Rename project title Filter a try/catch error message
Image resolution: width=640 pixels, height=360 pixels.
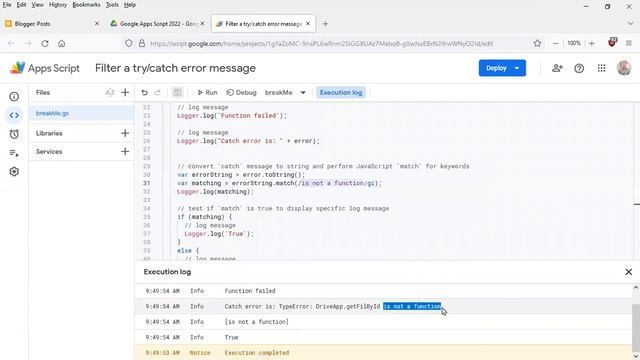click(x=176, y=68)
